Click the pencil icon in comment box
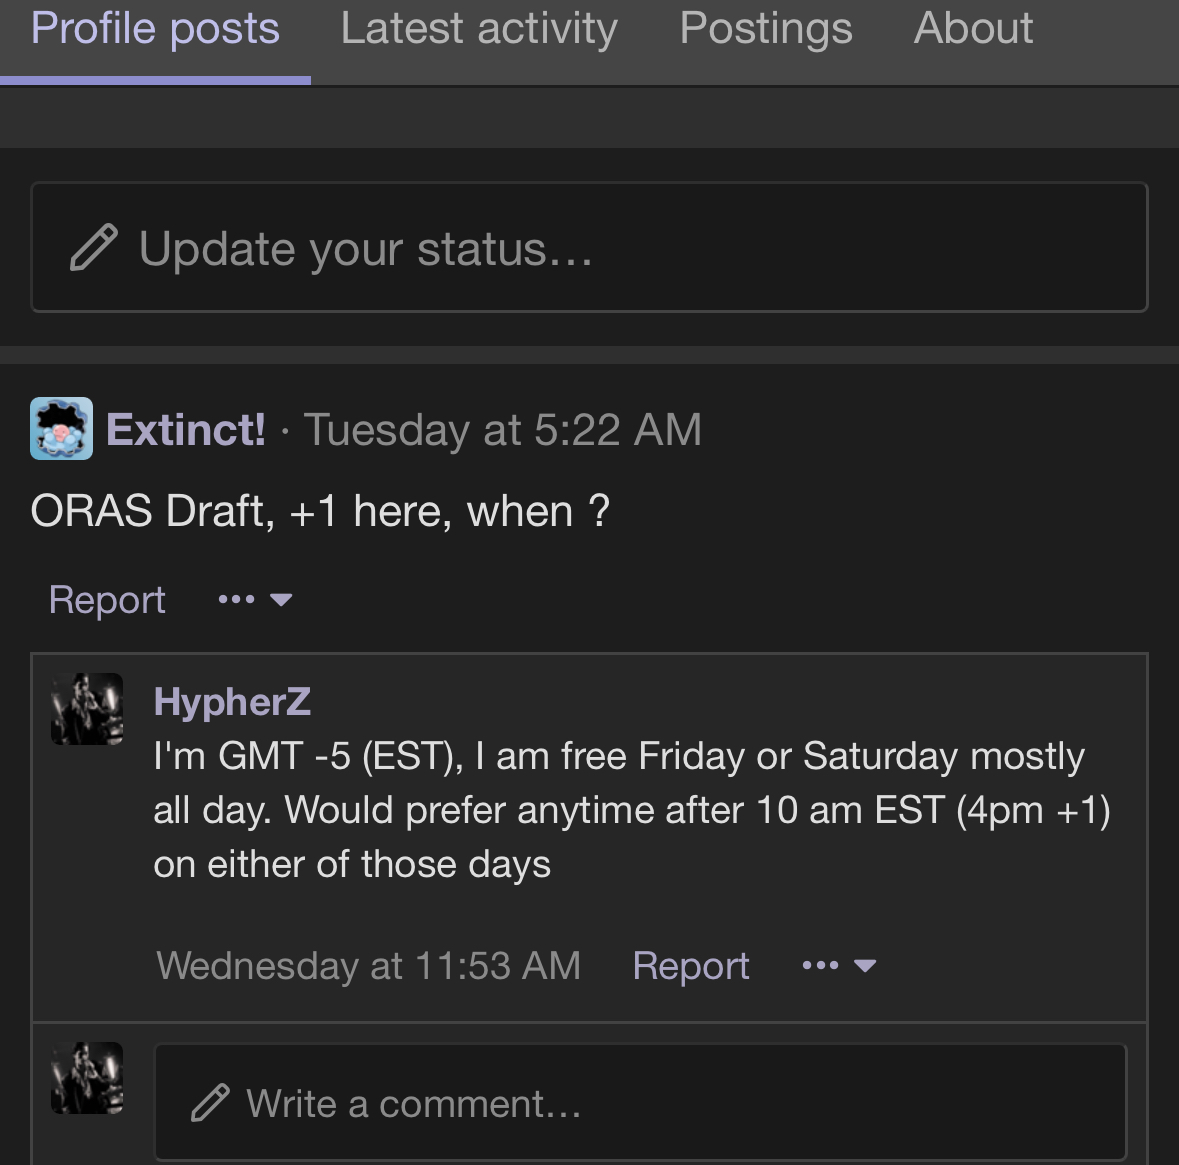1179x1165 pixels. tap(210, 1103)
